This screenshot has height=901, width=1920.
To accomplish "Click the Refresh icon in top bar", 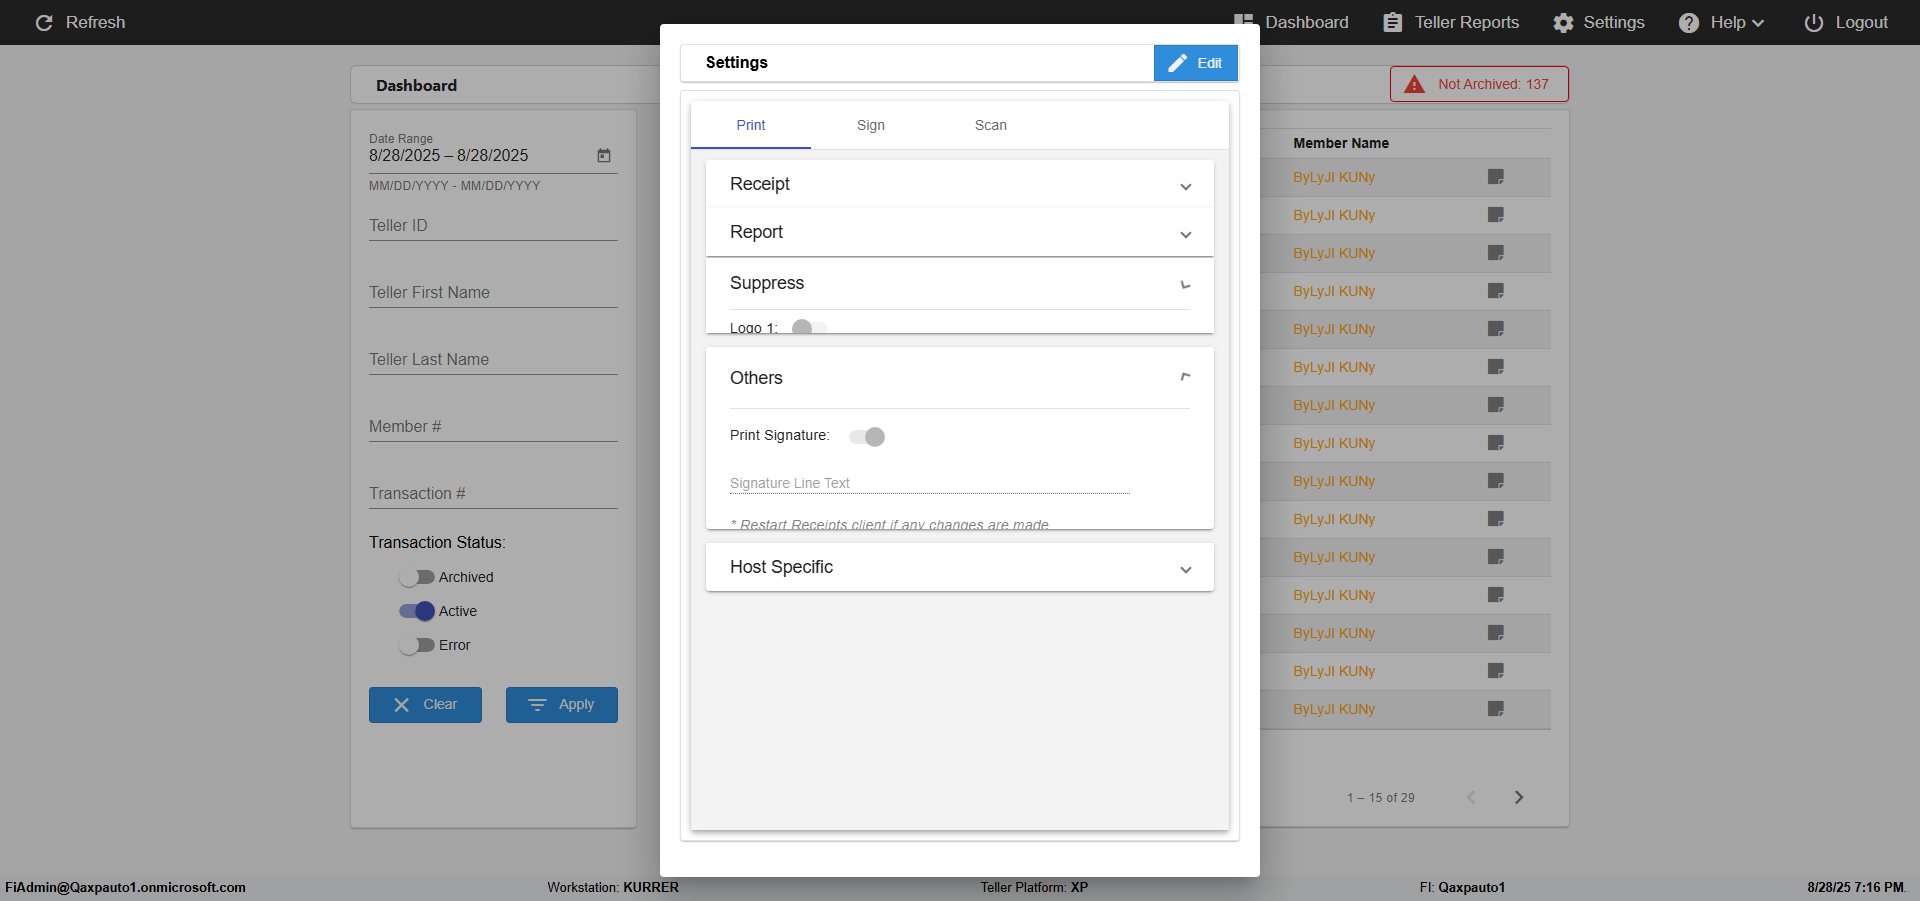I will click(x=44, y=22).
